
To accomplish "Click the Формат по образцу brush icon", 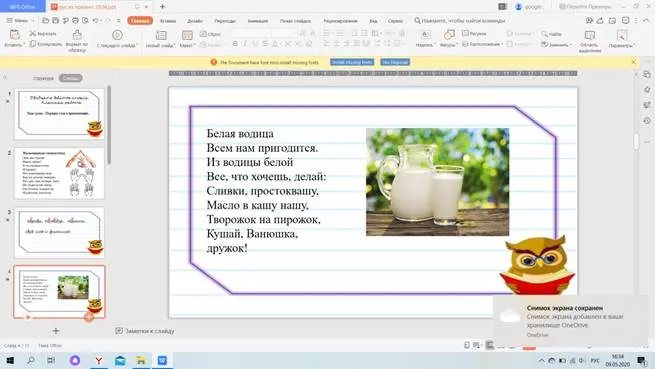I will click(77, 34).
